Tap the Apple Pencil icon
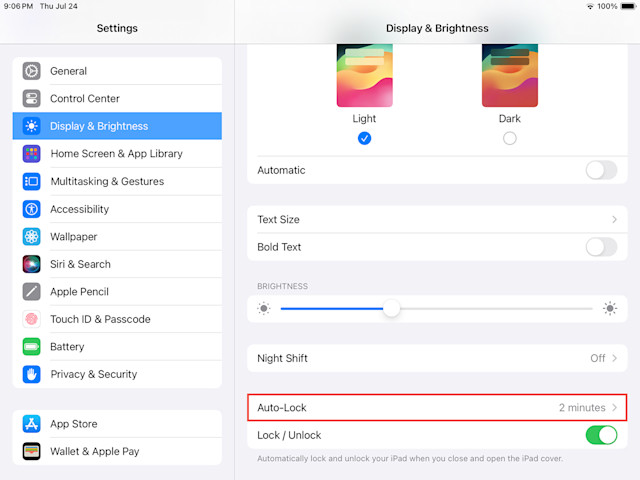Image resolution: width=640 pixels, height=480 pixels. click(31, 291)
